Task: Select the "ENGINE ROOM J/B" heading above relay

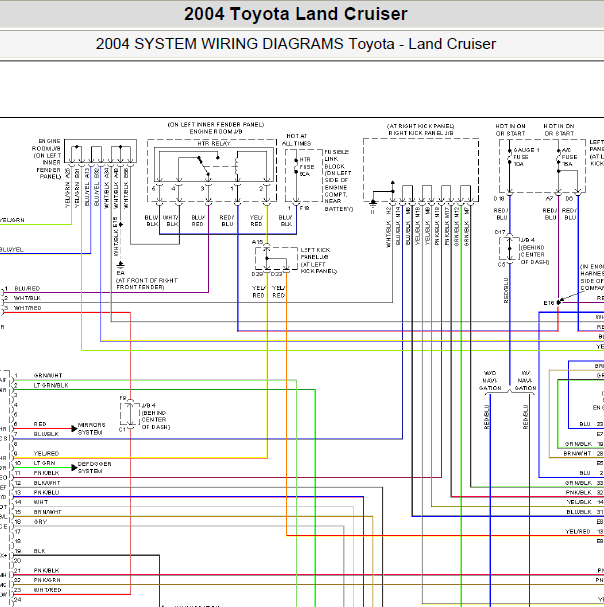Action: click(215, 132)
